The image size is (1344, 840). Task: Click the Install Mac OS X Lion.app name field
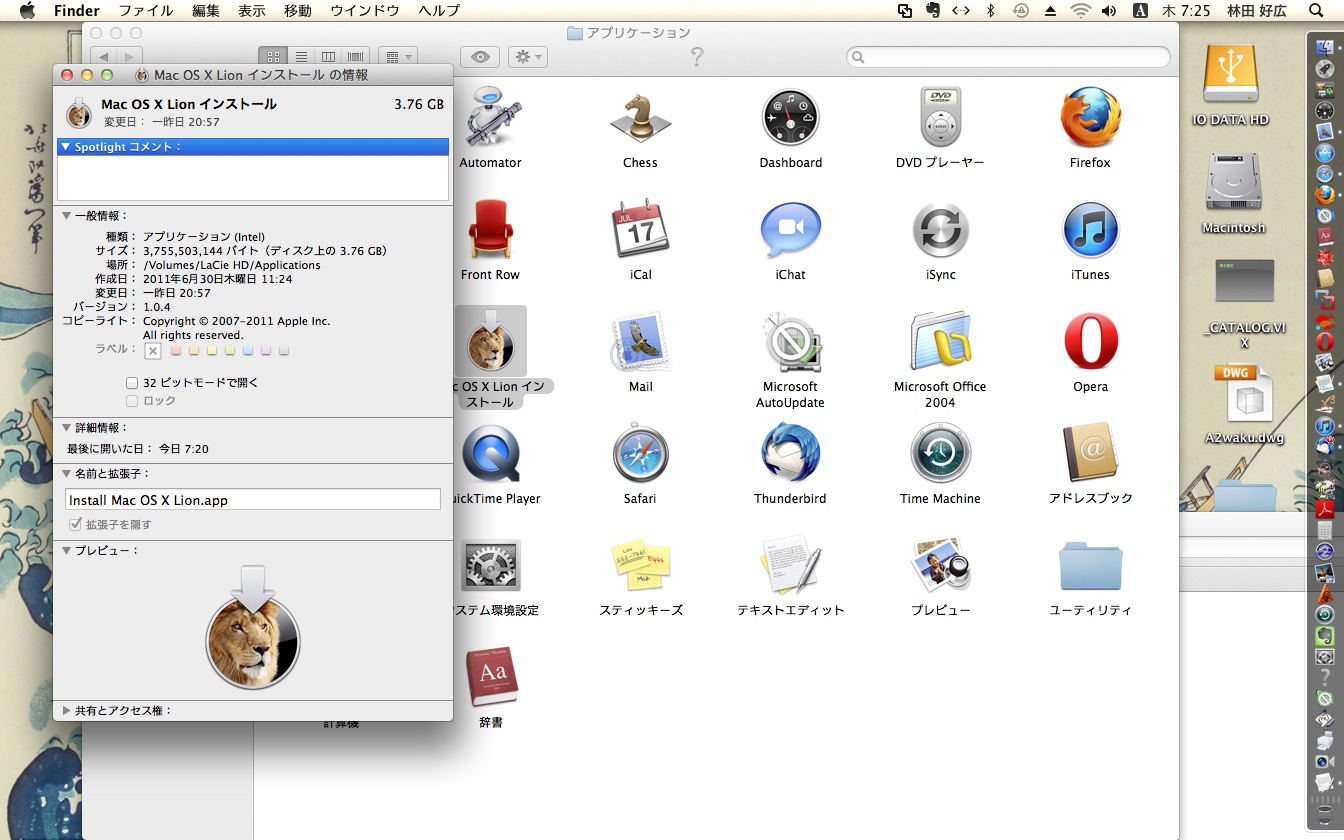point(253,499)
